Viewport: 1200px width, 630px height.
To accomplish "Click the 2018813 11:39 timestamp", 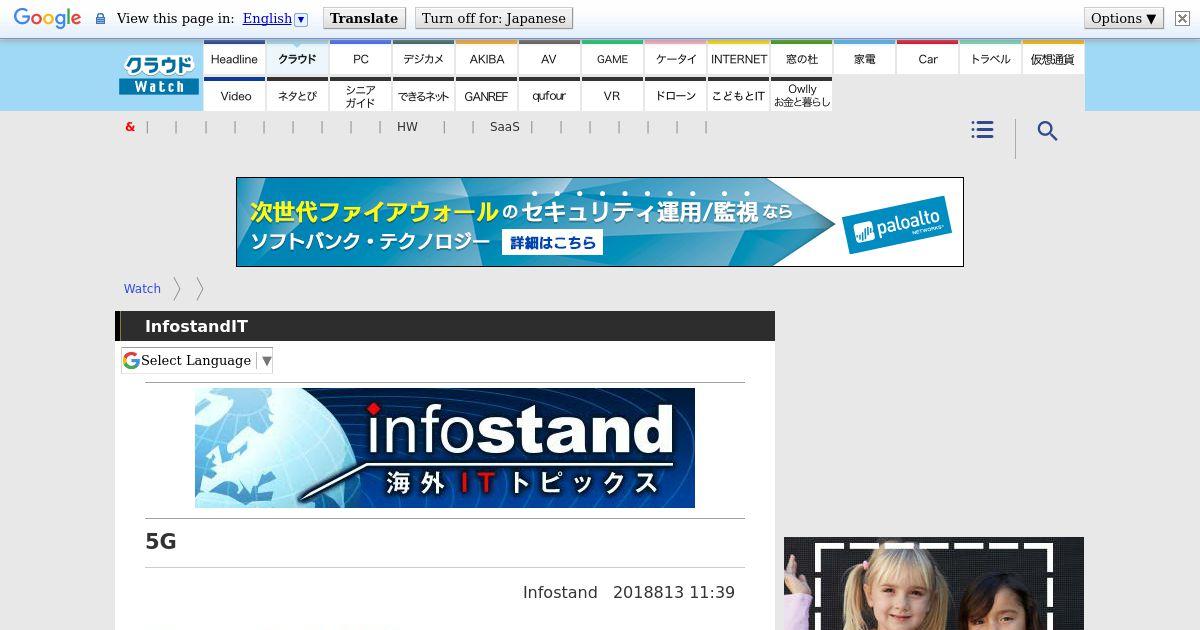I will (x=674, y=592).
